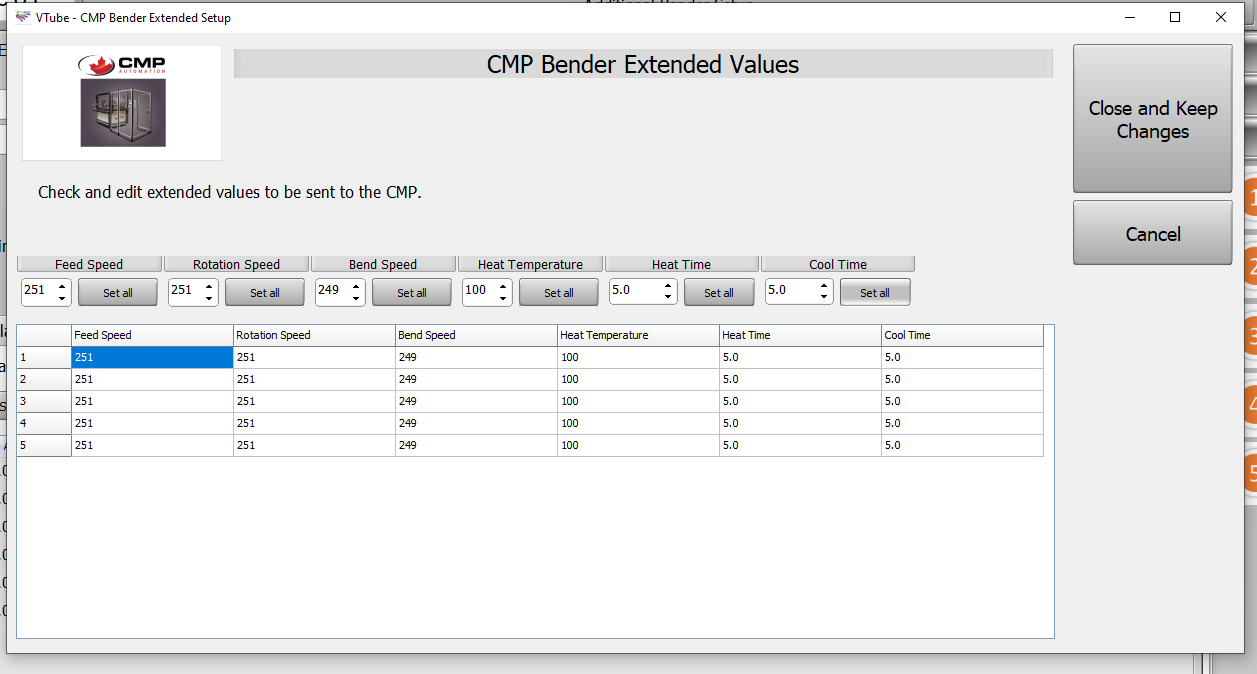1257x674 pixels.
Task: Close the CMP Bender Extended Setup window
Action: click(x=1221, y=17)
